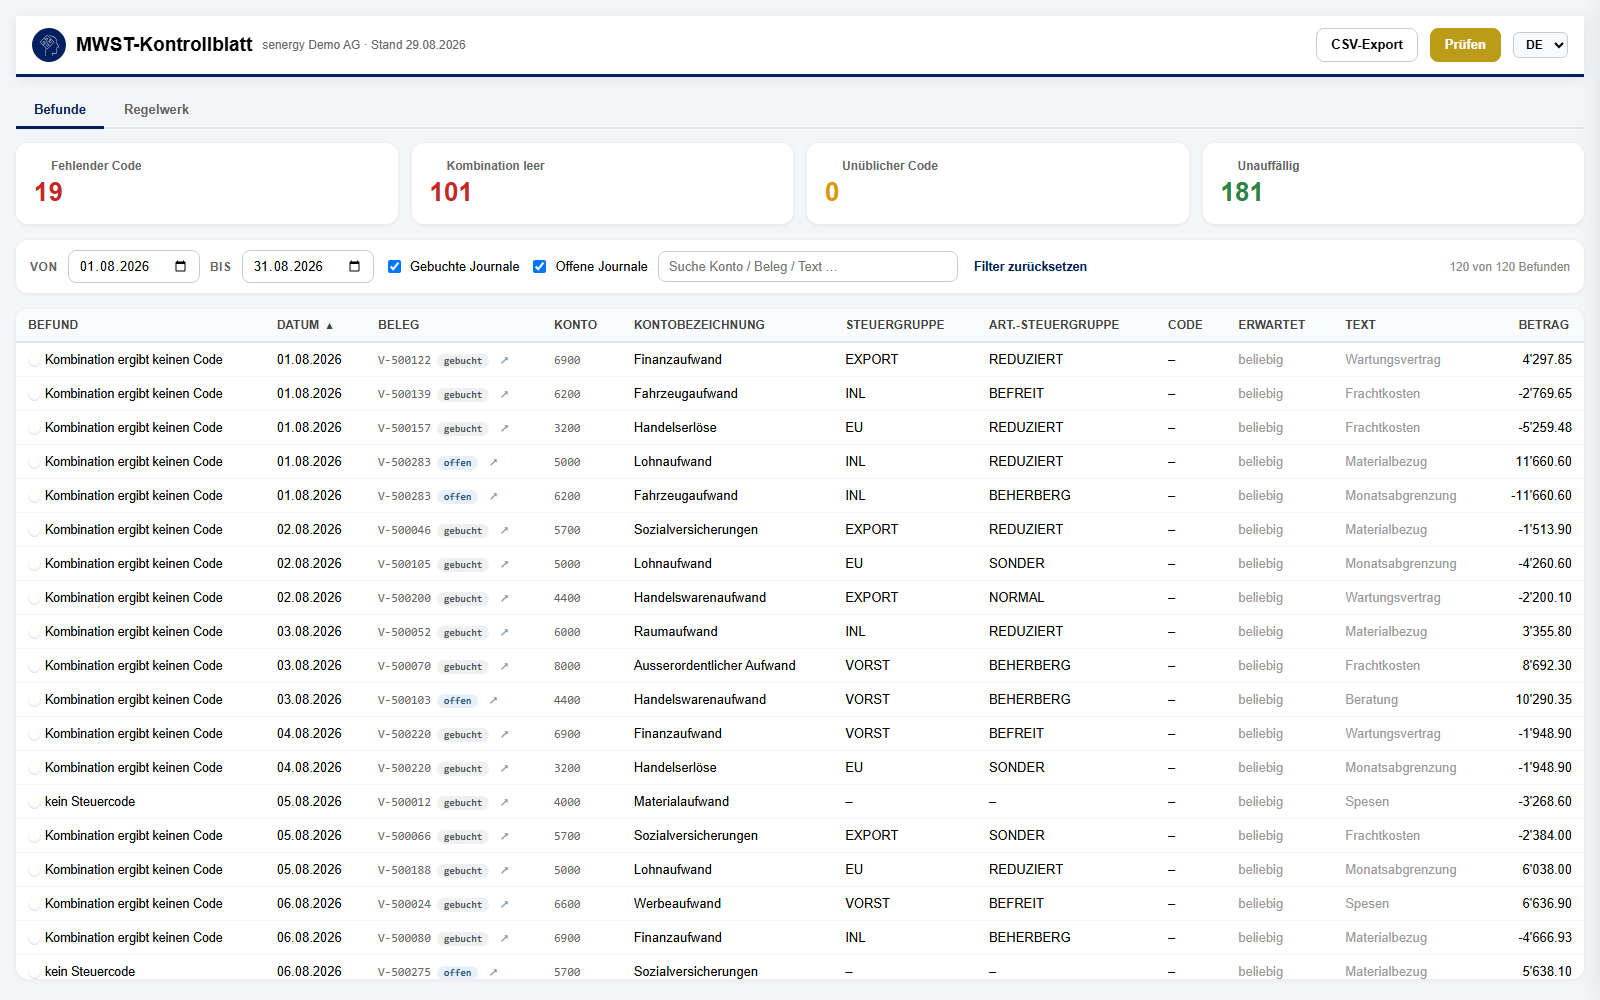Open voucher V-500052 via its arrow icon
Image resolution: width=1600 pixels, height=1000 pixels.
[504, 633]
